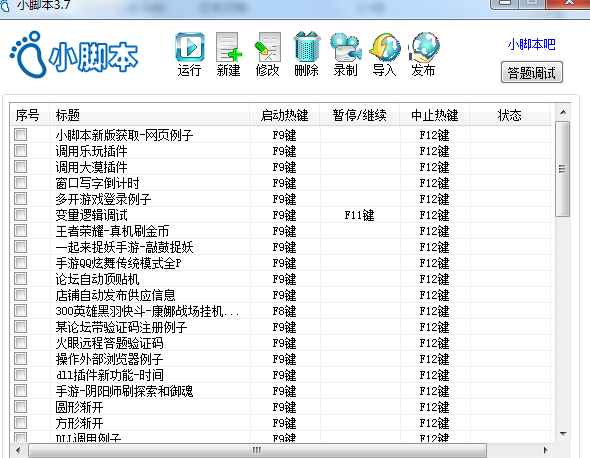Check the box for 小脚本新版获取-网页例子
The width and height of the screenshot is (590, 458).
(x=20, y=134)
